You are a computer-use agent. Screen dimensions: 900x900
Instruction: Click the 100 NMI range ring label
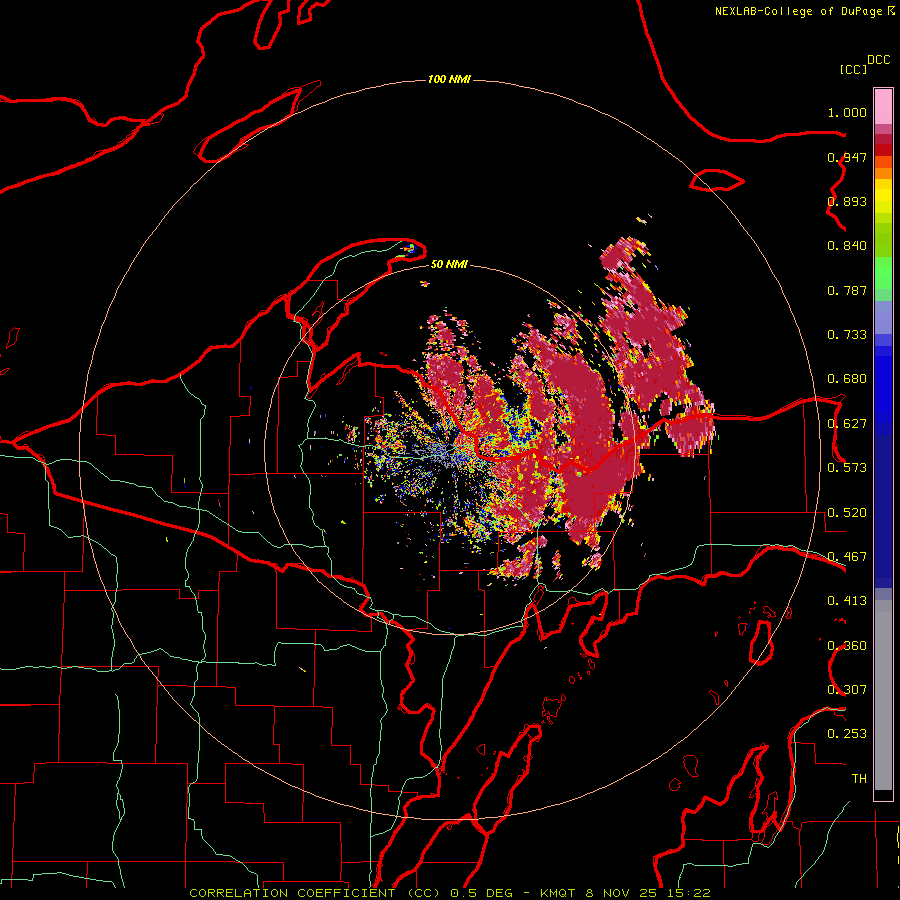[449, 79]
